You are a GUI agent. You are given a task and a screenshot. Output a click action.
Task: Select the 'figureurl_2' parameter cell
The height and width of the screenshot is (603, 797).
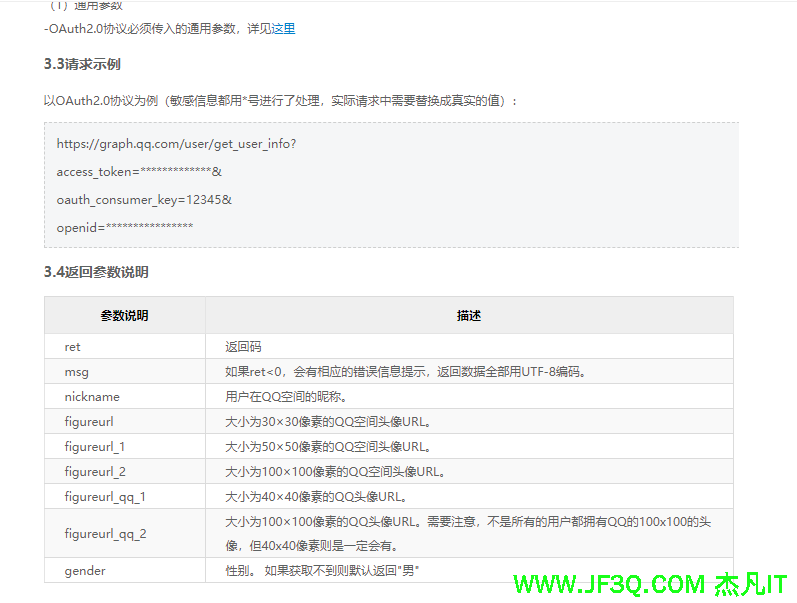[95, 472]
